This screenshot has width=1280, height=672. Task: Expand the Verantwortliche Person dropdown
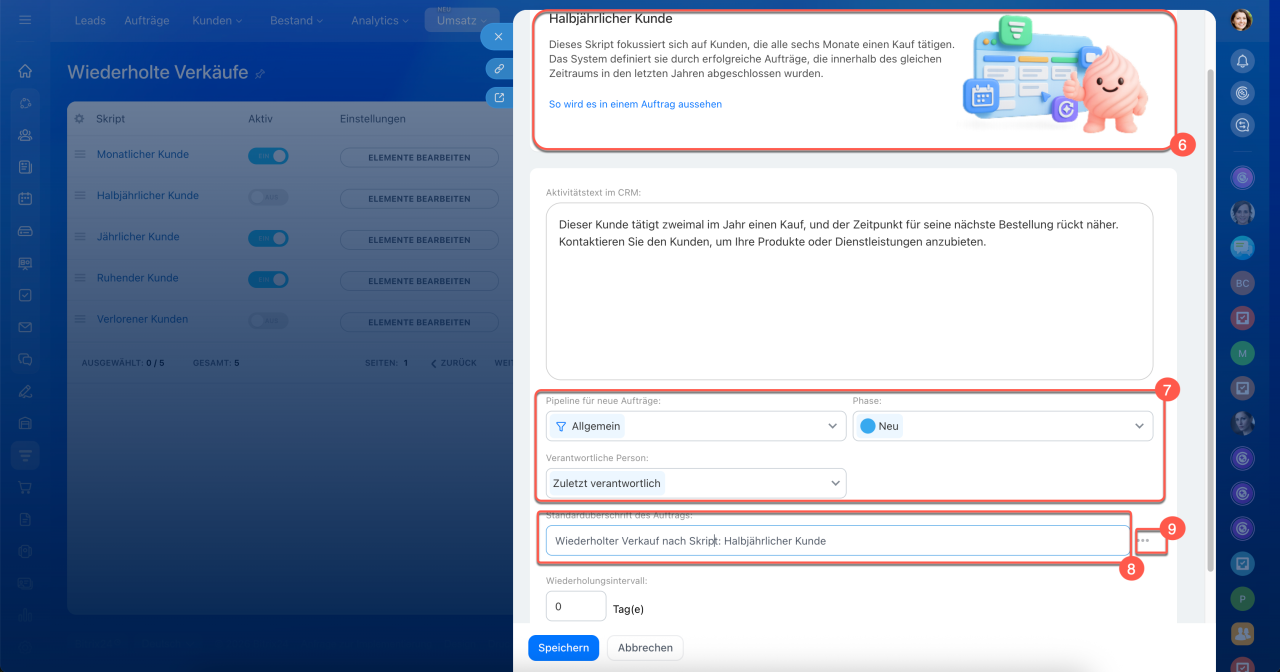[696, 483]
